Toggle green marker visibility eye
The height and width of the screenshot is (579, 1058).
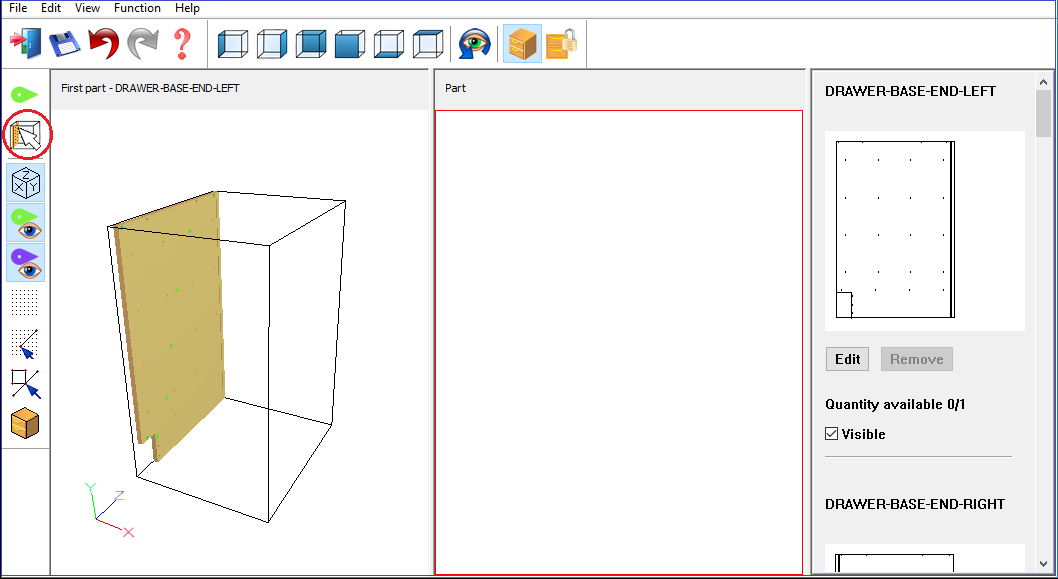tap(26, 223)
